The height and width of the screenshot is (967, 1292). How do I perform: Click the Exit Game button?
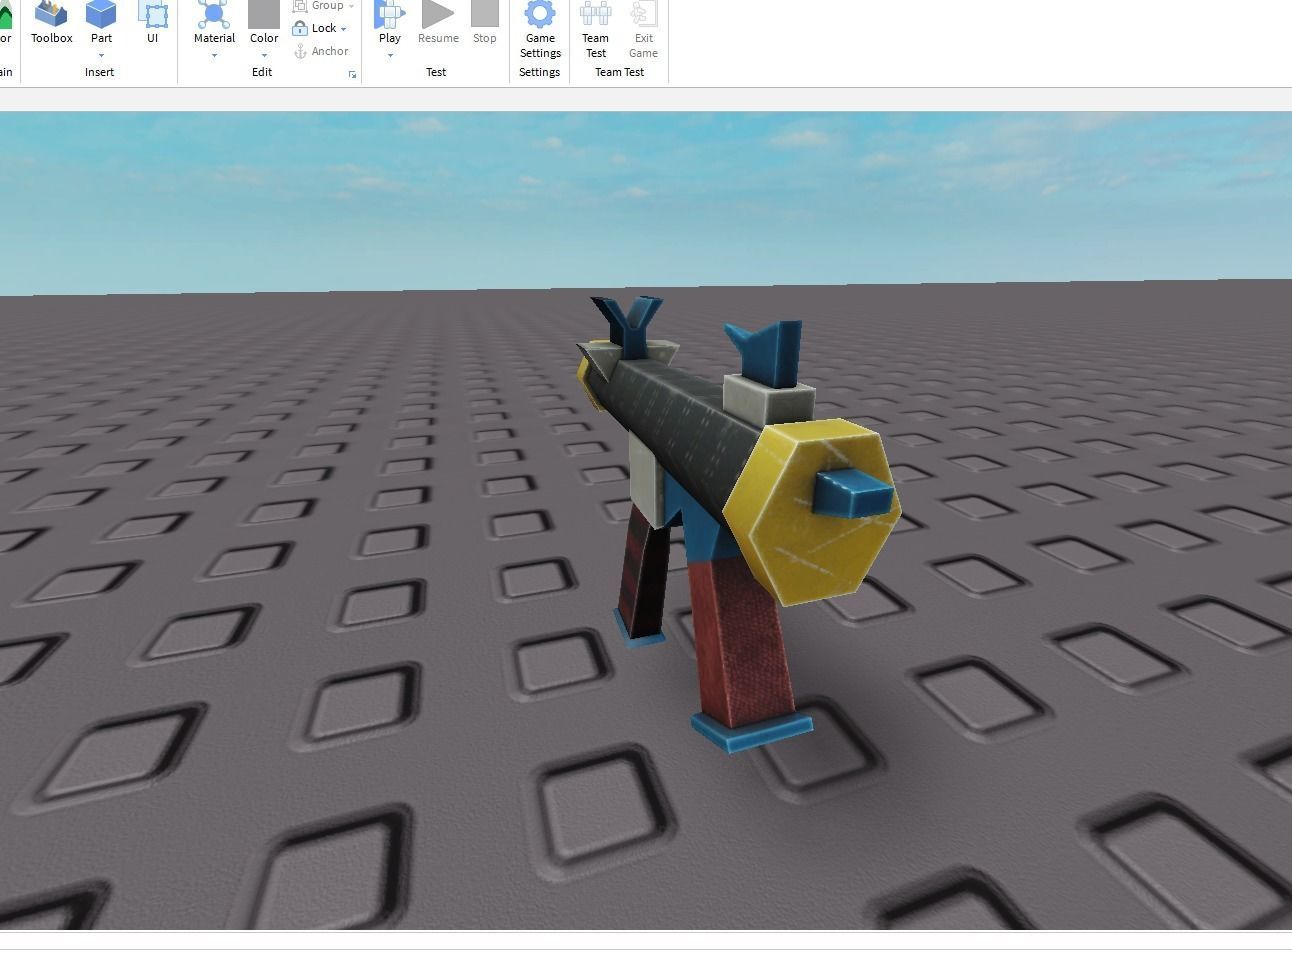(x=643, y=30)
